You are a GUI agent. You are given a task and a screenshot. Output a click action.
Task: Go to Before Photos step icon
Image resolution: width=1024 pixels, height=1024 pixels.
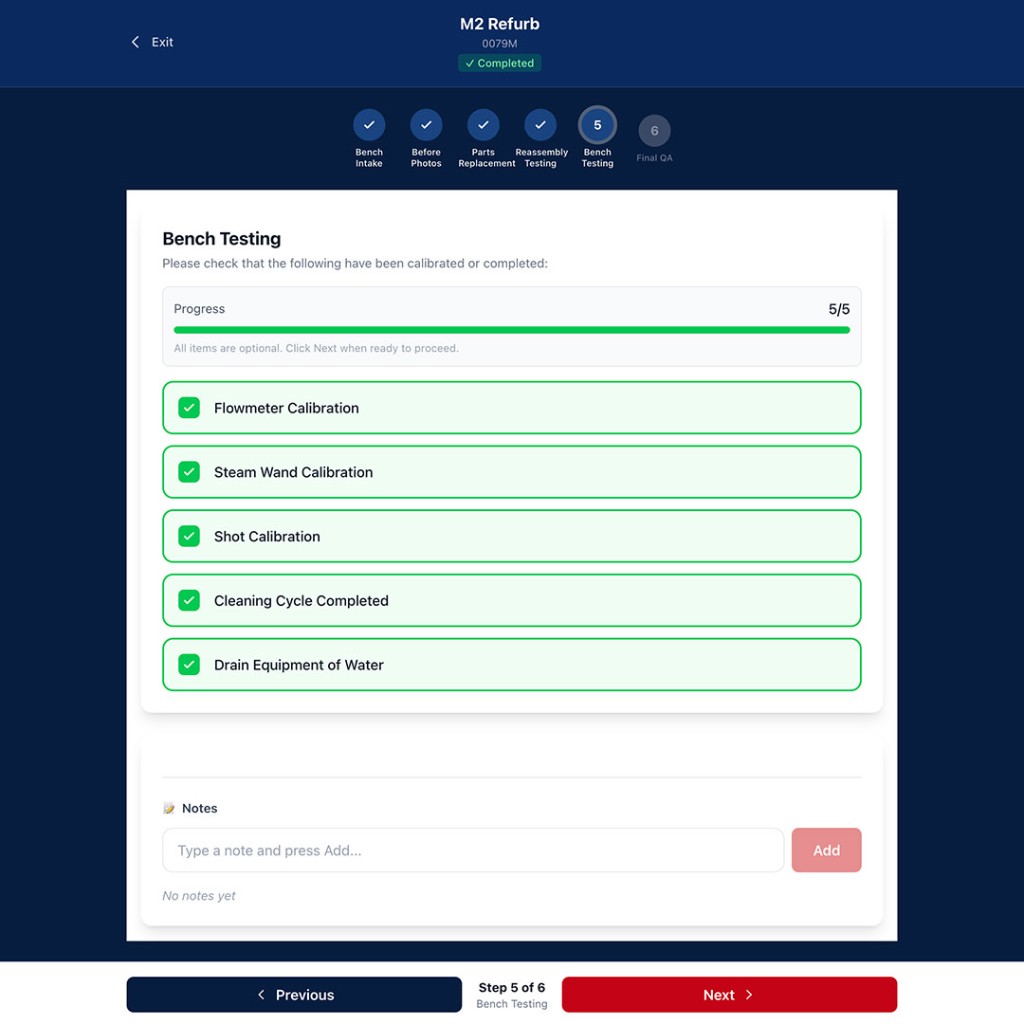(426, 125)
